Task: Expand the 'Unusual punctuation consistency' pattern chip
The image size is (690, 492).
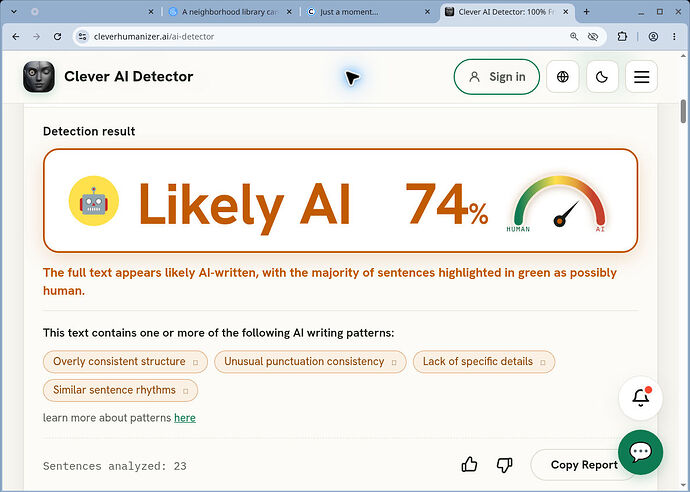Action: [x=310, y=362]
